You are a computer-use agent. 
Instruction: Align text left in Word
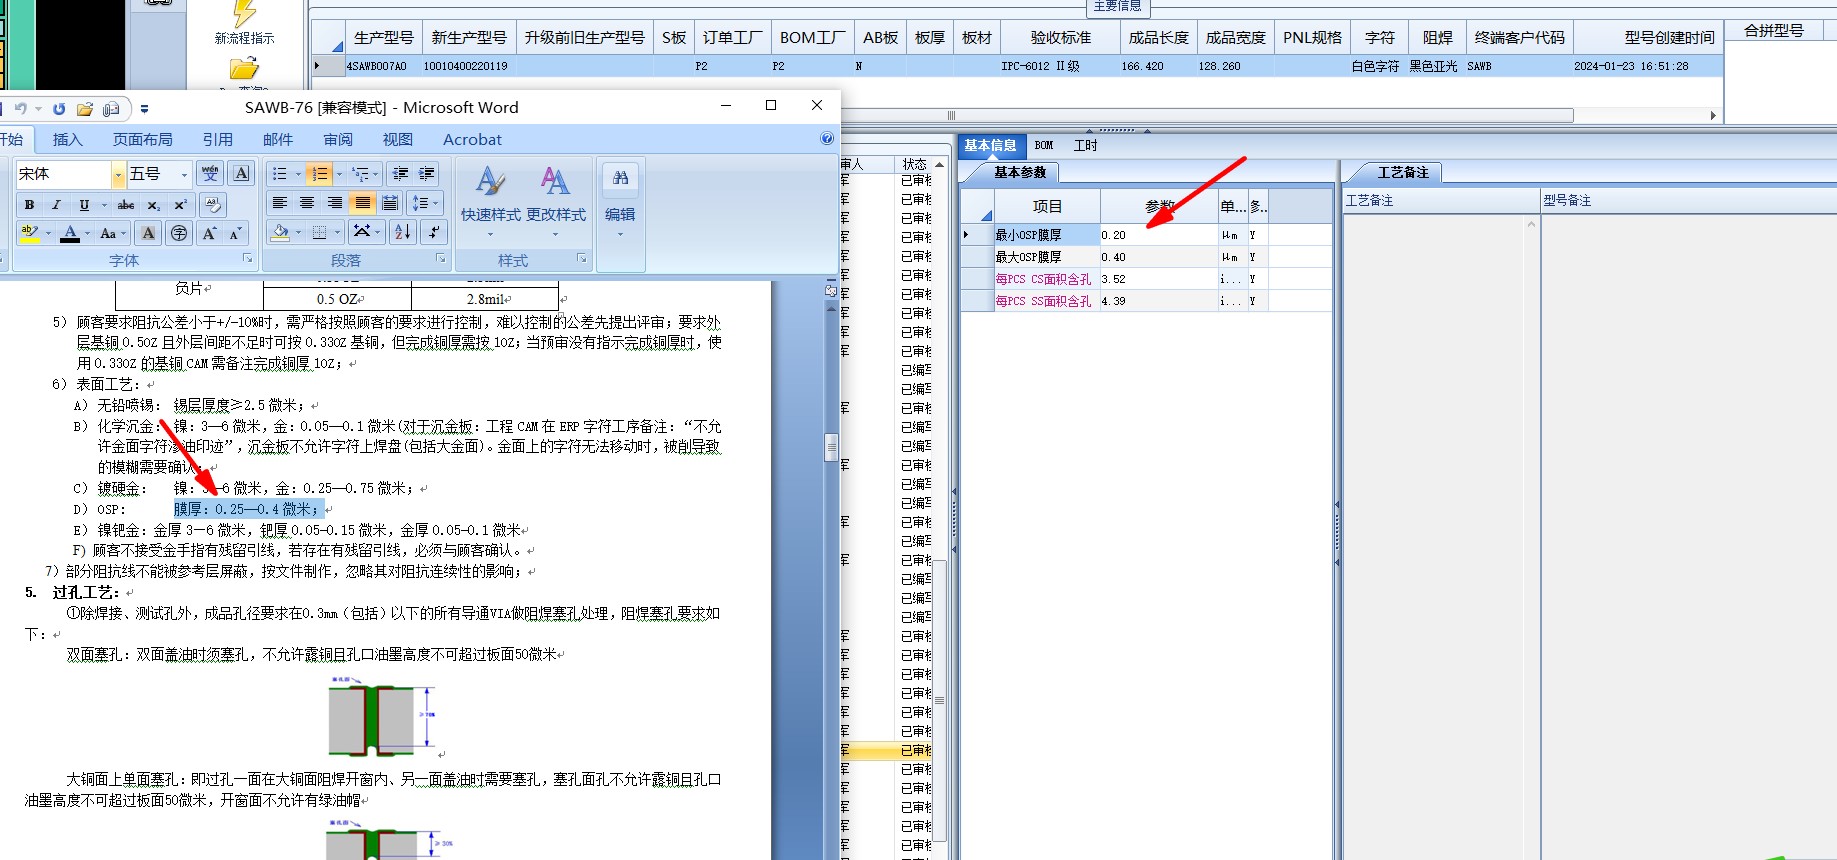coord(280,203)
